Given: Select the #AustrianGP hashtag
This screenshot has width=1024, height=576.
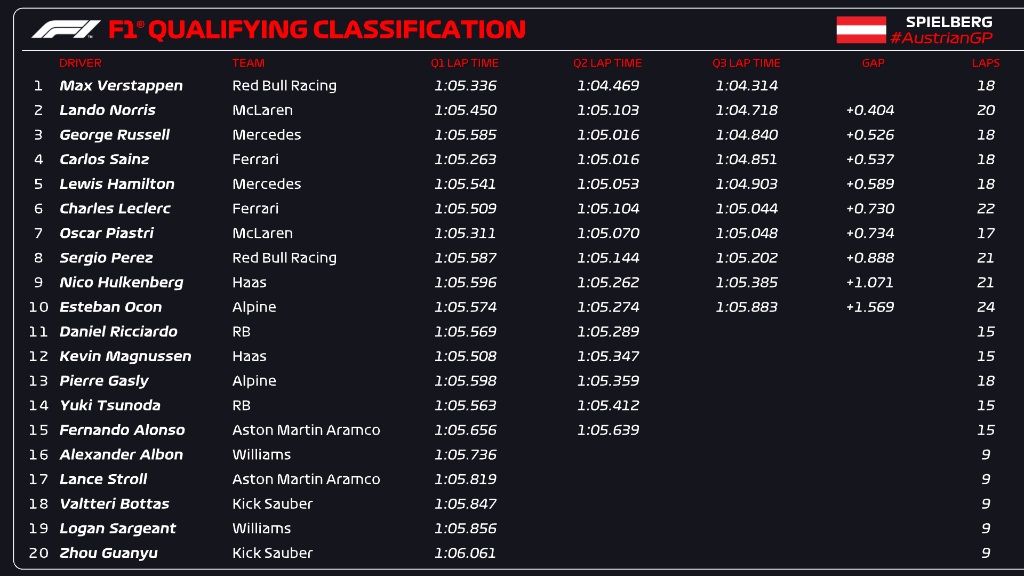Looking at the screenshot, I should [941, 39].
